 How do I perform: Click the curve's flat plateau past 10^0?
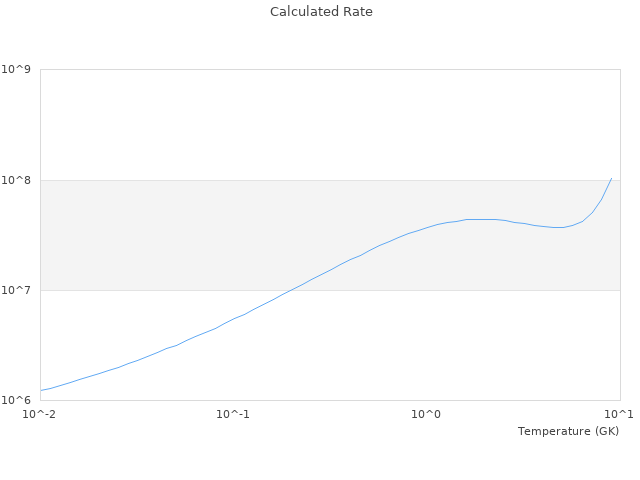pyautogui.click(x=480, y=219)
